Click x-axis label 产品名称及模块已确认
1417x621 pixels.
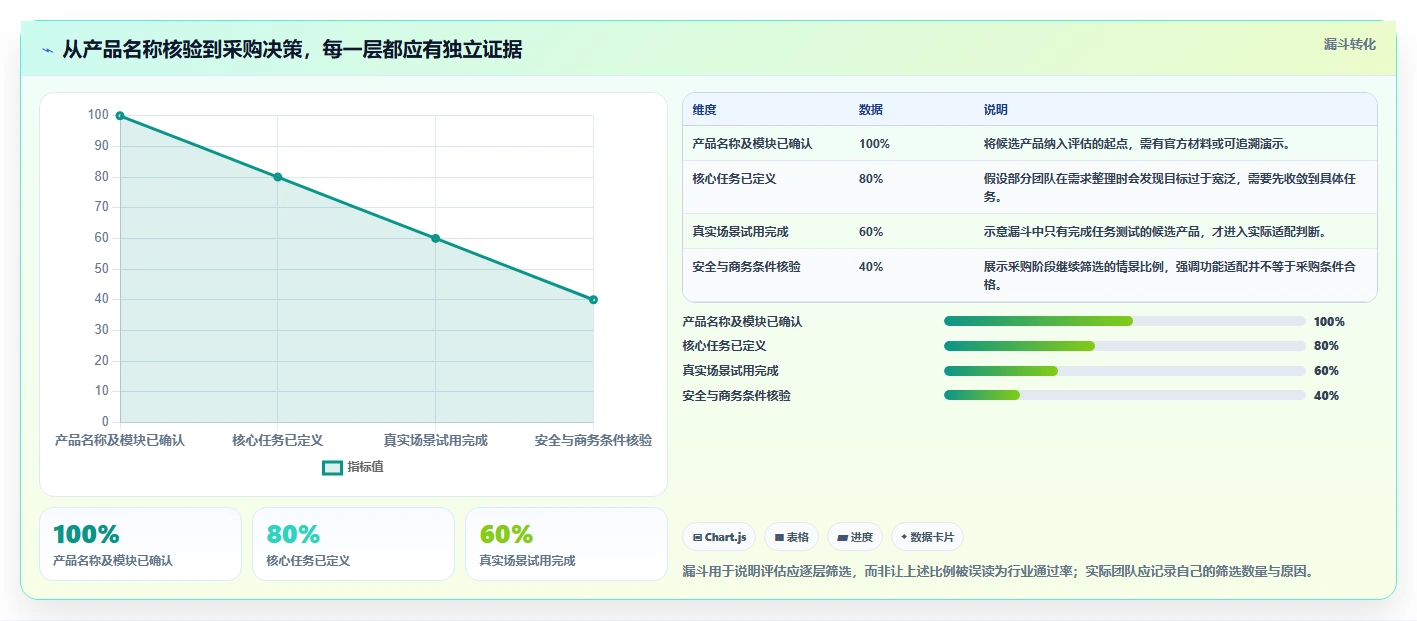[x=120, y=440]
